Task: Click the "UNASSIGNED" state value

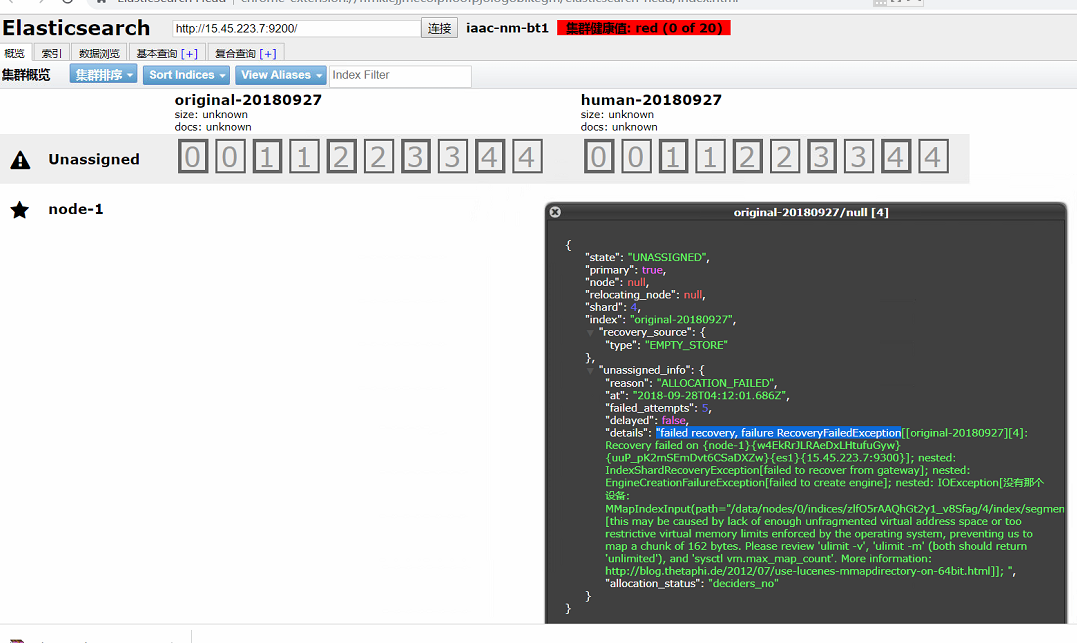Action: tap(666, 257)
